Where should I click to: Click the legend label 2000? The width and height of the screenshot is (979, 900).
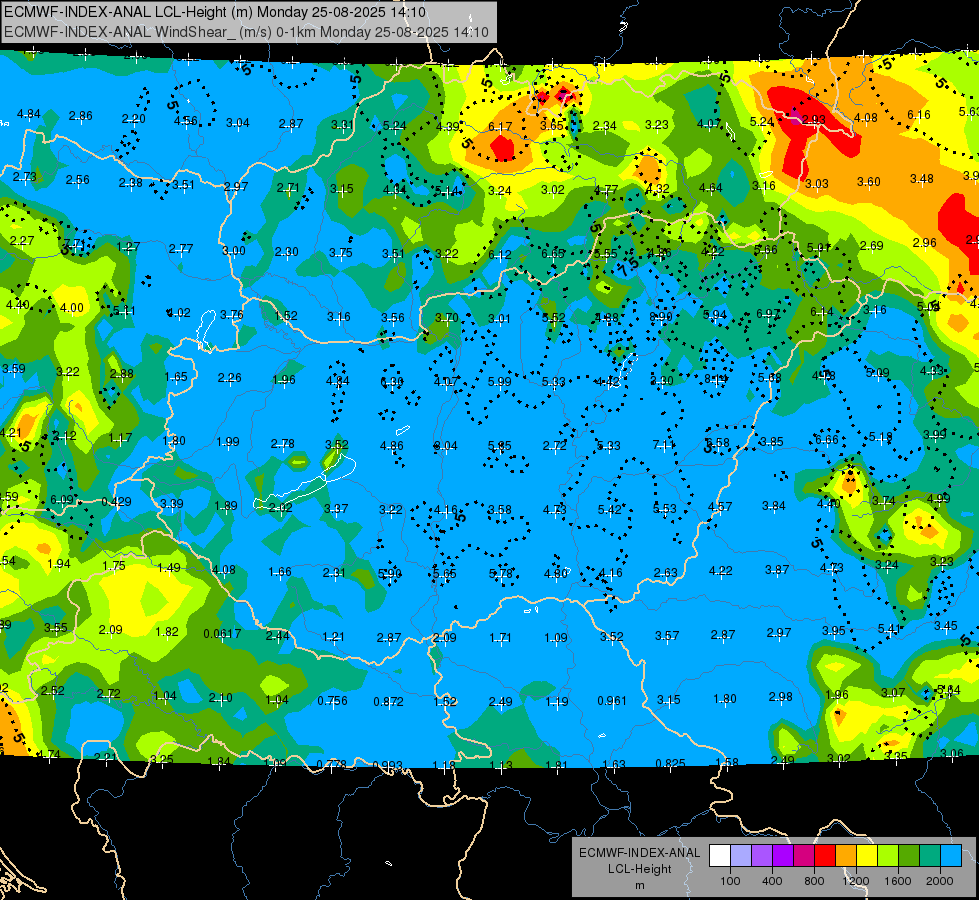[940, 881]
